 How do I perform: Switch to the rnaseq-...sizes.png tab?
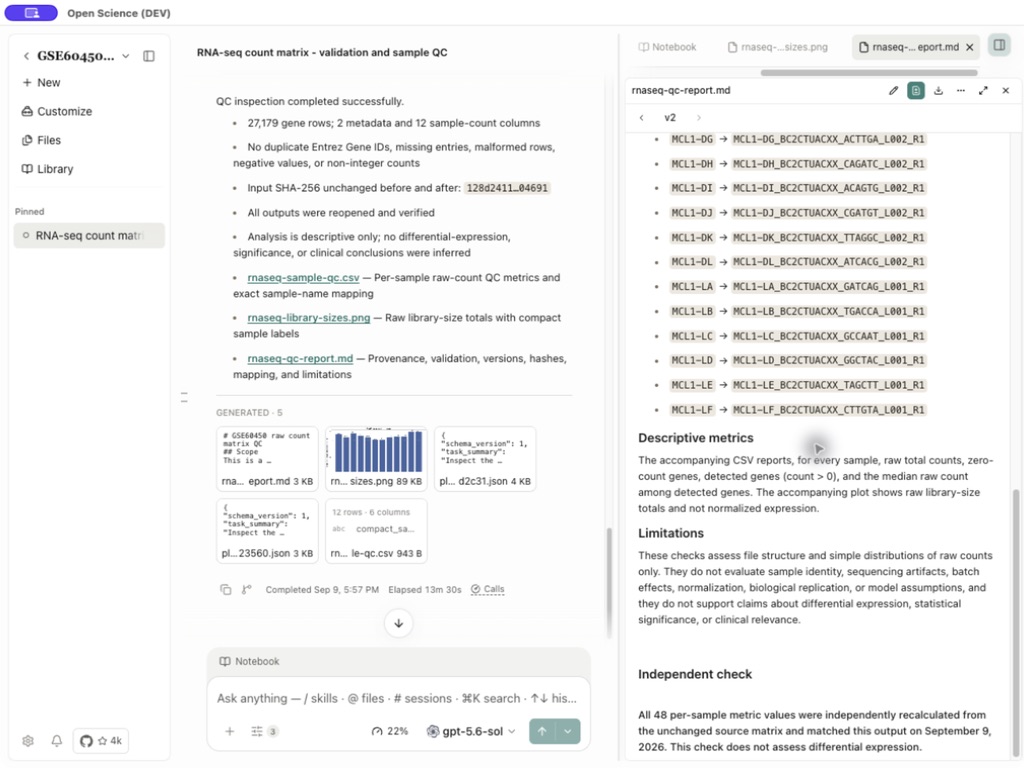tap(778, 47)
